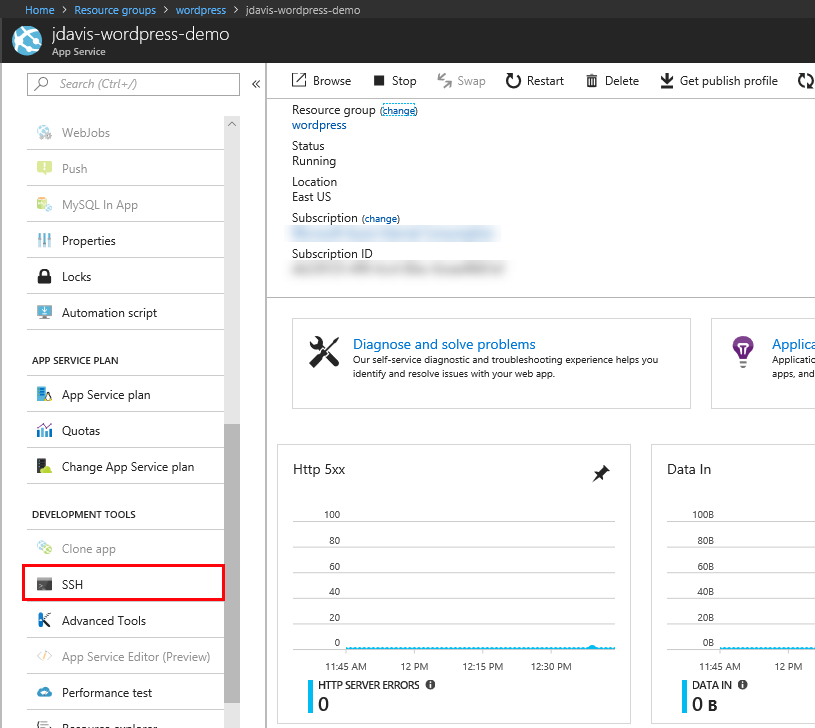Screen dimensions: 815x728
Task: Click the DEVELOPMENT TOOLS section header
Action: click(x=84, y=514)
